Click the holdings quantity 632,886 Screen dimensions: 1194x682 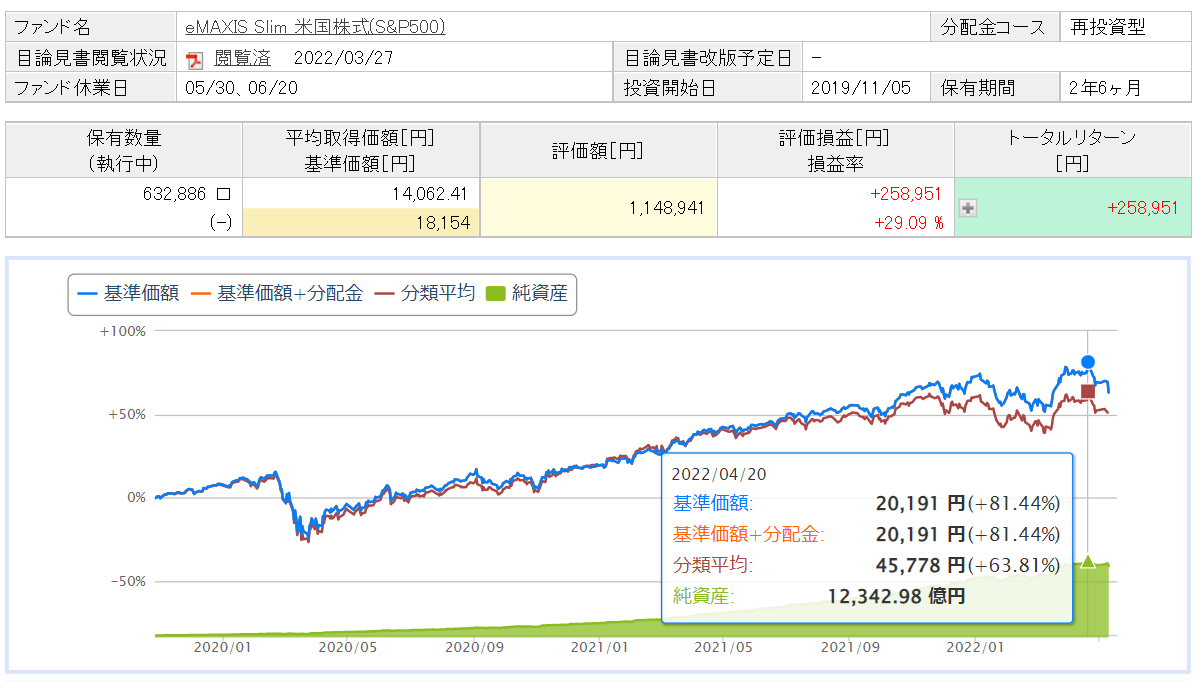pyautogui.click(x=174, y=194)
